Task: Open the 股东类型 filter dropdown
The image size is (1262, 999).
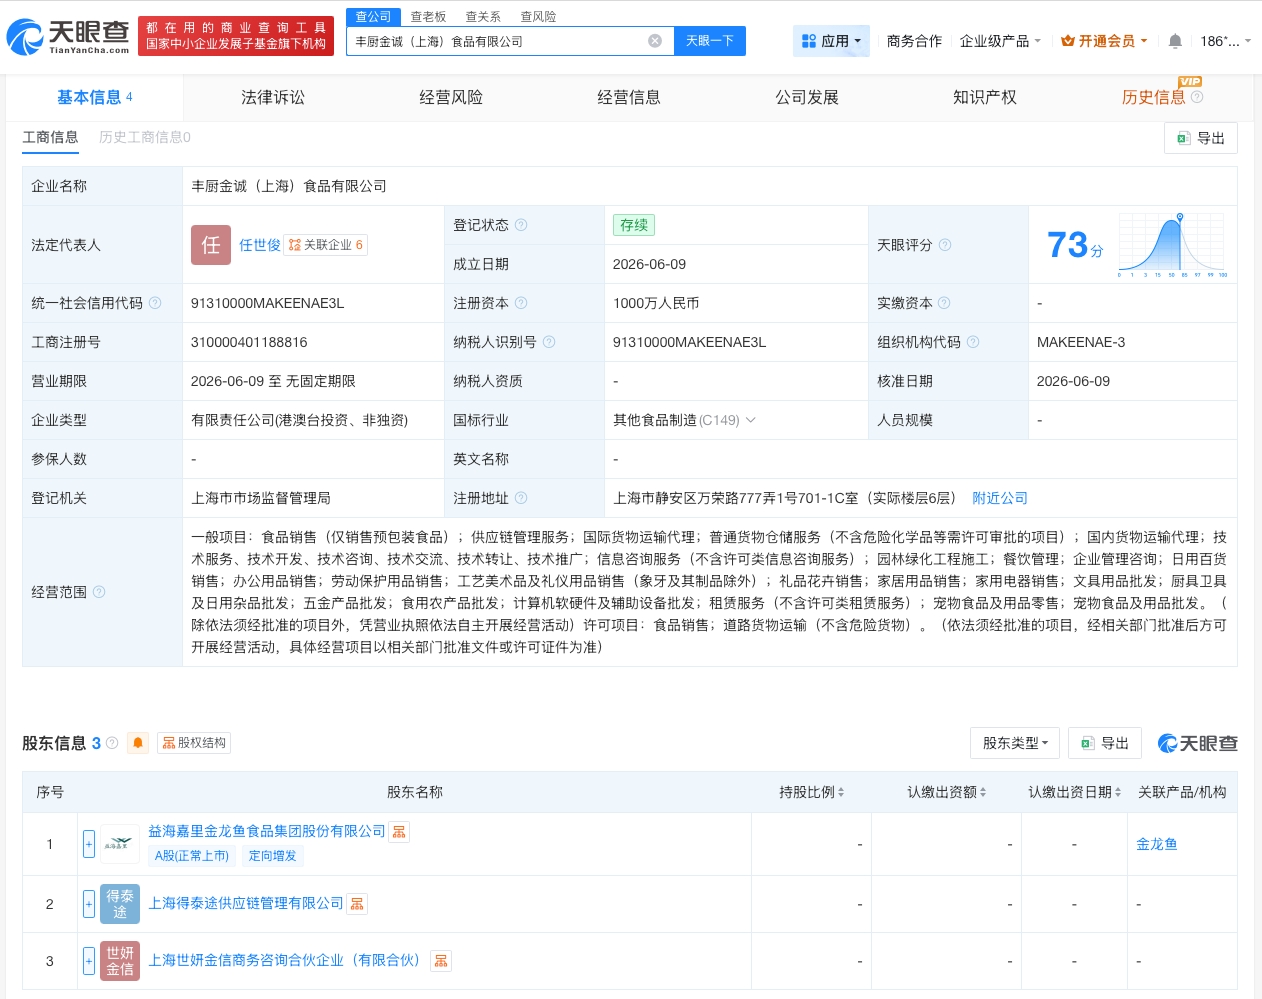Action: 1014,743
